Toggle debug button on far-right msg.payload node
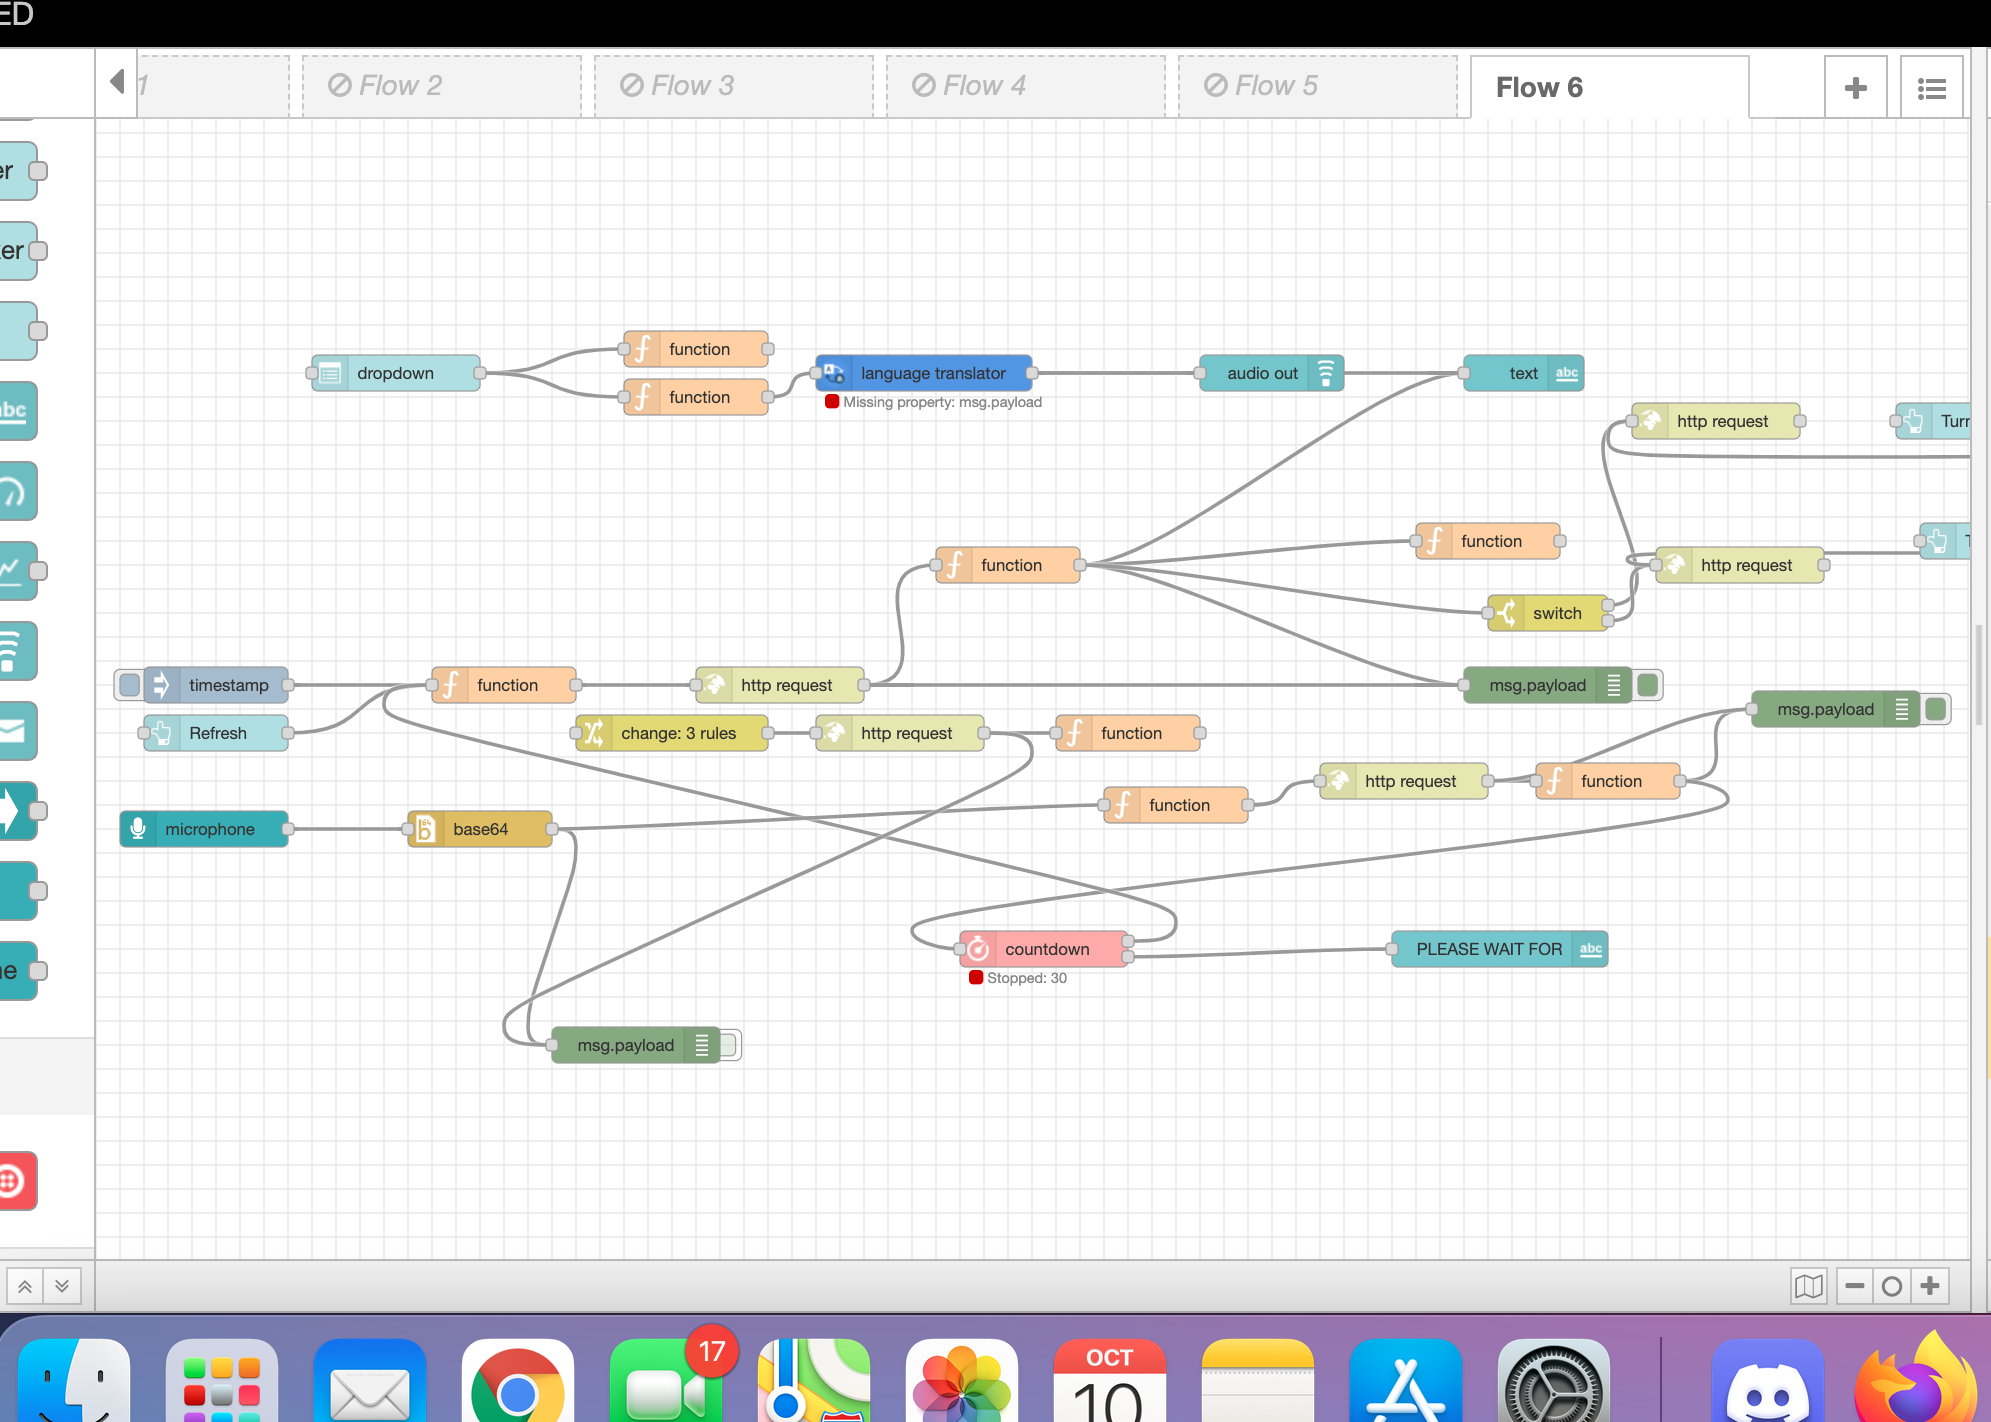The height and width of the screenshot is (1422, 1991). [1936, 709]
